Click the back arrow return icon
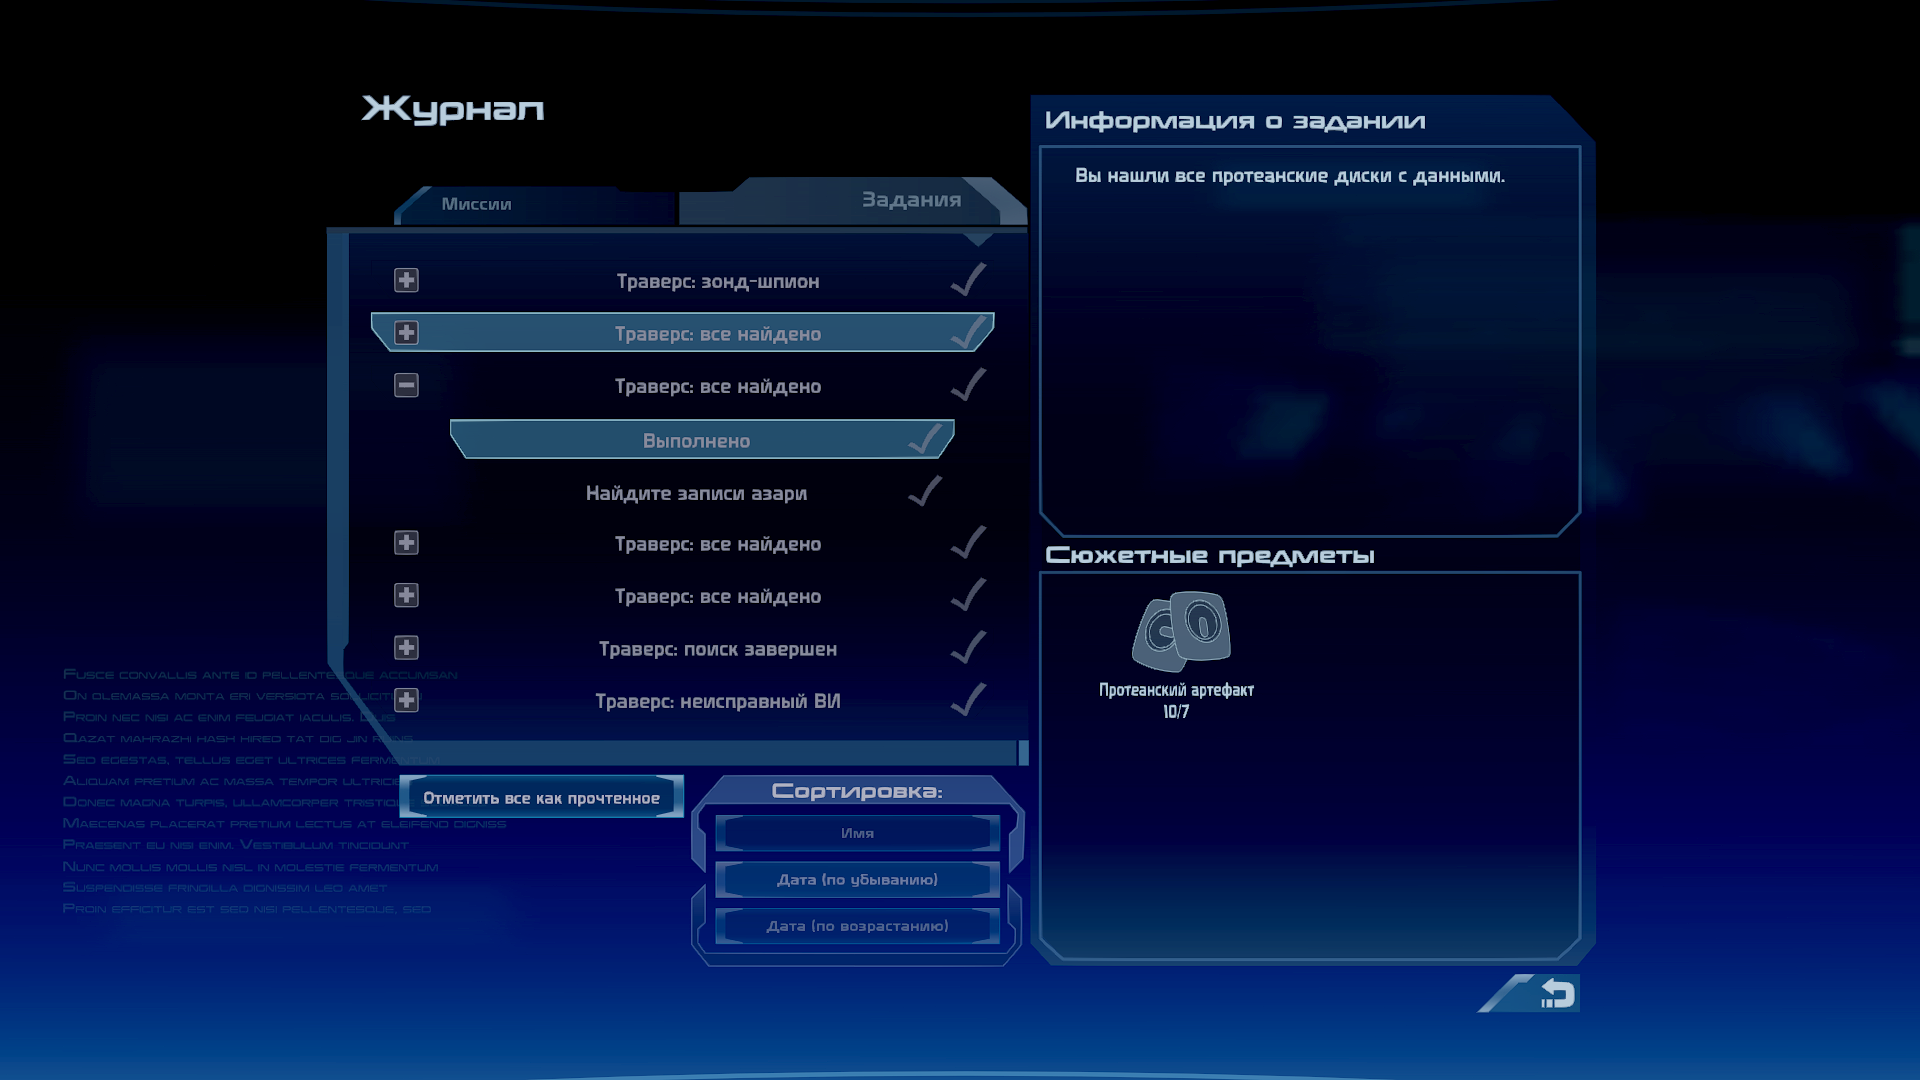 [1556, 994]
